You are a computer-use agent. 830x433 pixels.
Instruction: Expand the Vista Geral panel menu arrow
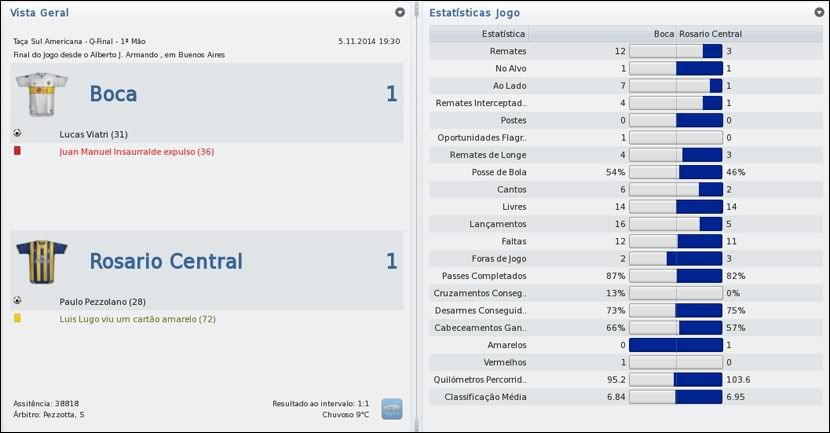click(x=400, y=12)
